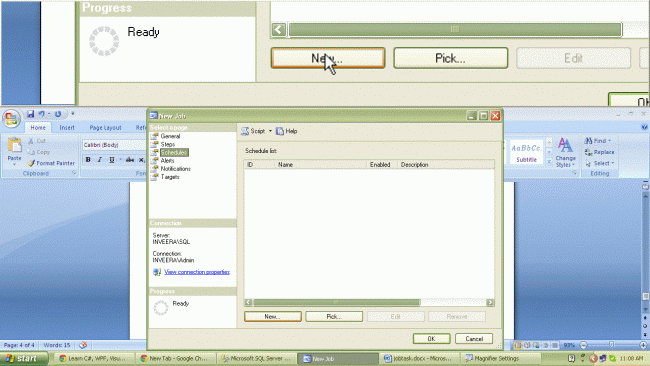Open the Underline style dropdown arrow
The height and width of the screenshot is (366, 650).
[x=121, y=160]
